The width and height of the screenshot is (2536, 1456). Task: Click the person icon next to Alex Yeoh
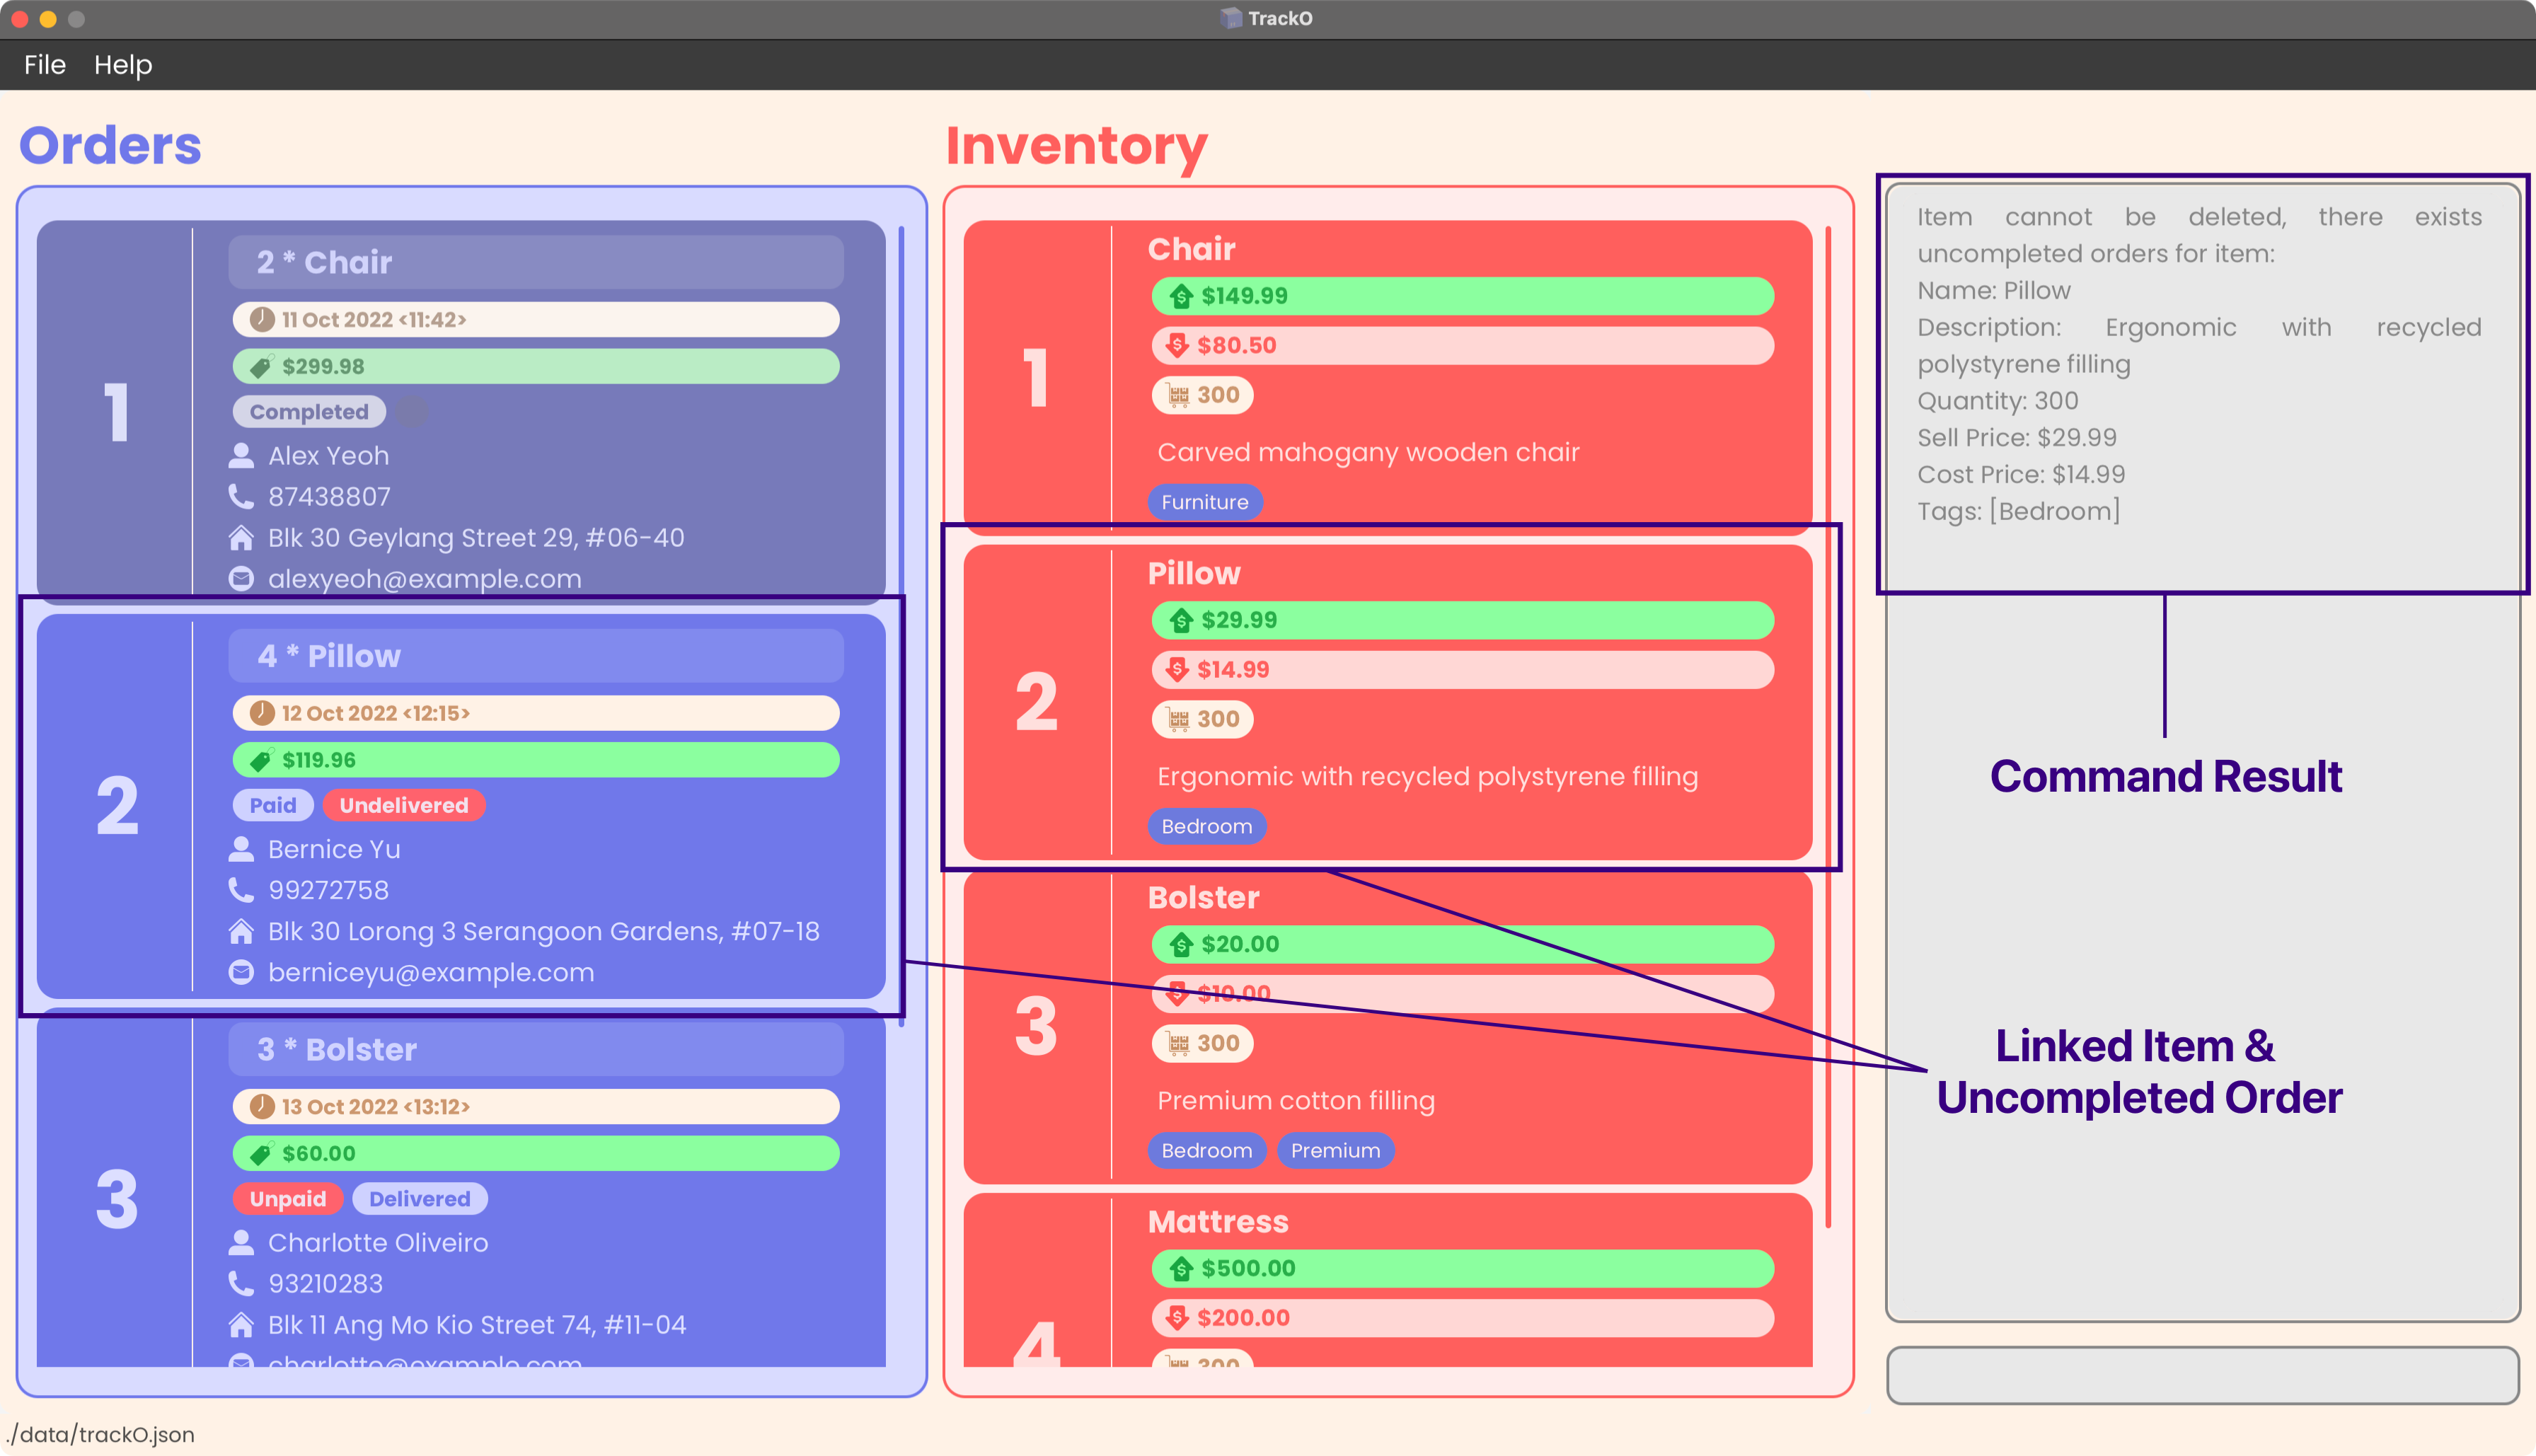click(241, 456)
